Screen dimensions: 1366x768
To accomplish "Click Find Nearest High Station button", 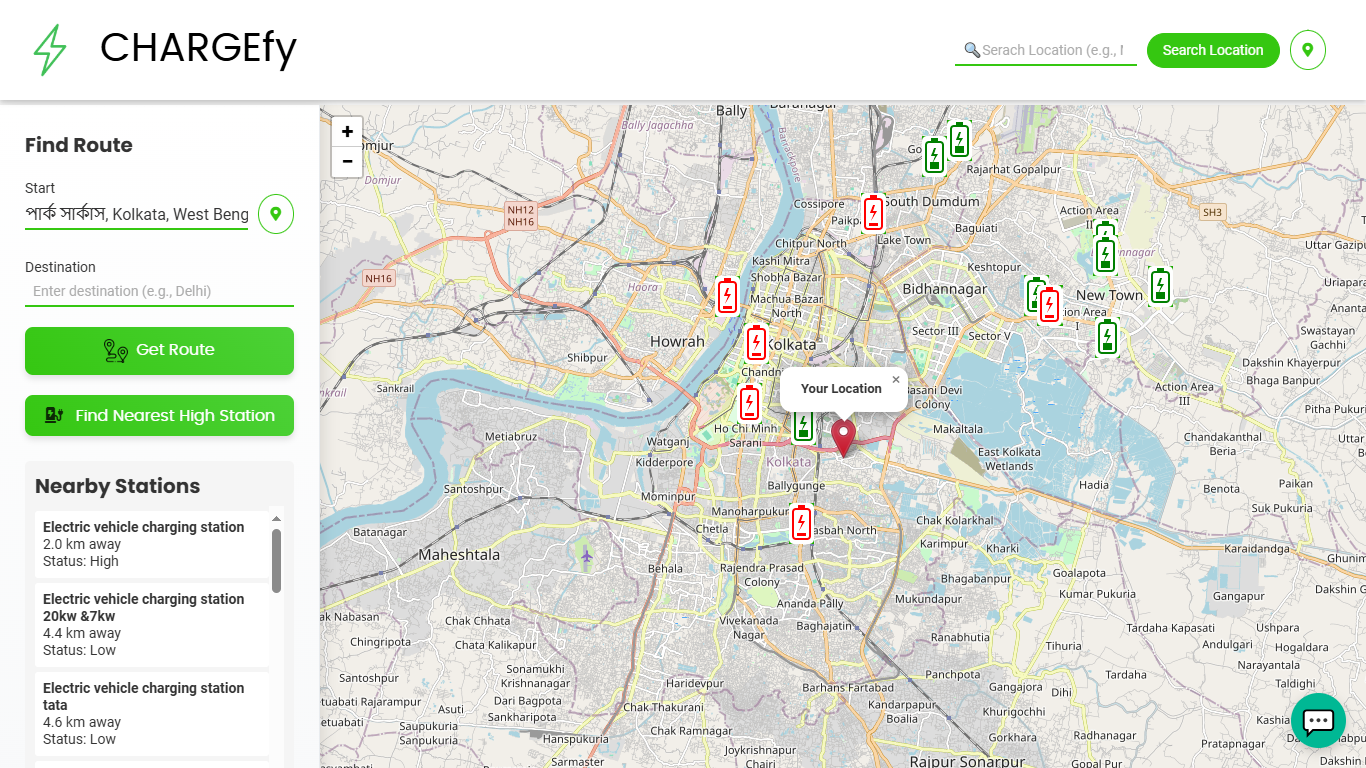I will pyautogui.click(x=159, y=416).
